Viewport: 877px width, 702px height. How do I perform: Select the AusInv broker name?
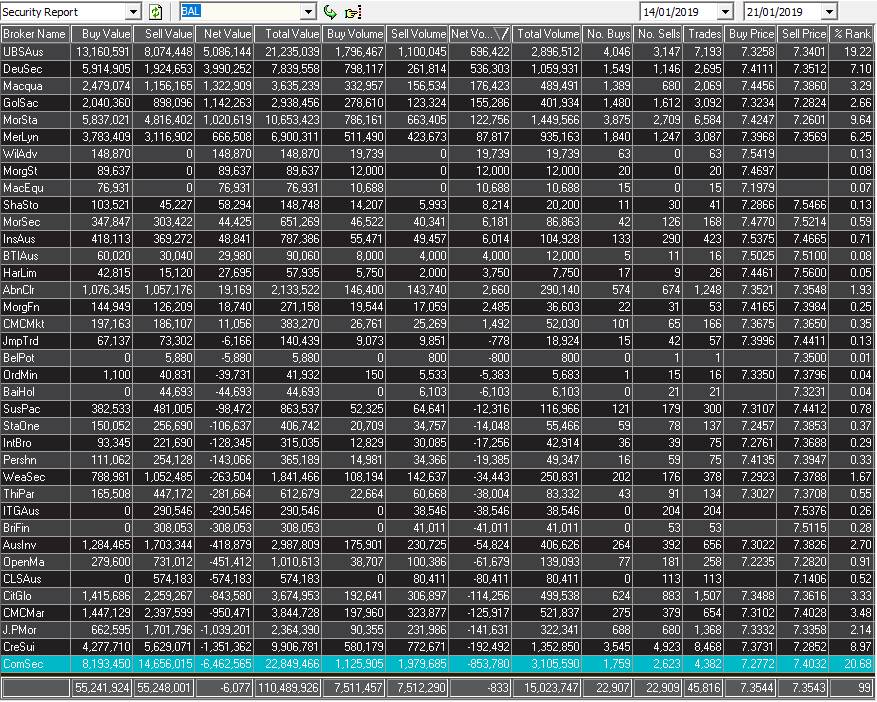pyautogui.click(x=20, y=545)
